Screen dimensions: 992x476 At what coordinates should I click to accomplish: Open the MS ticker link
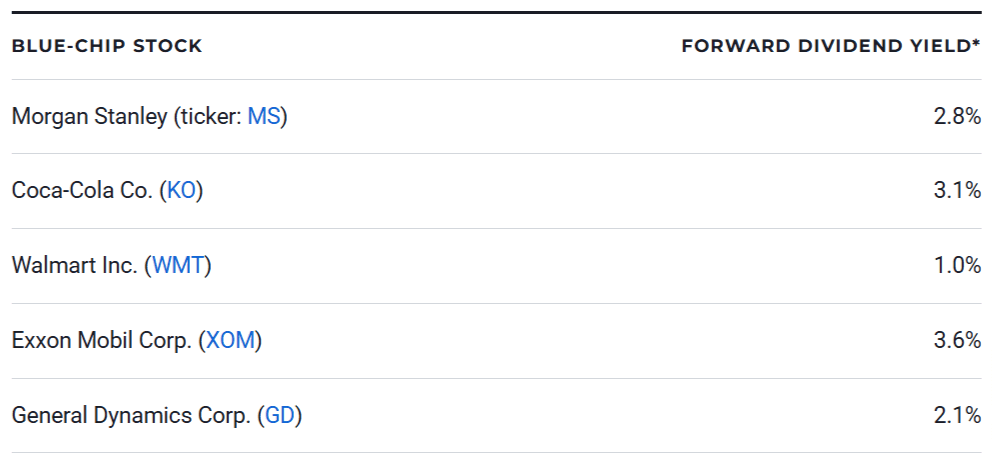pyautogui.click(x=264, y=116)
